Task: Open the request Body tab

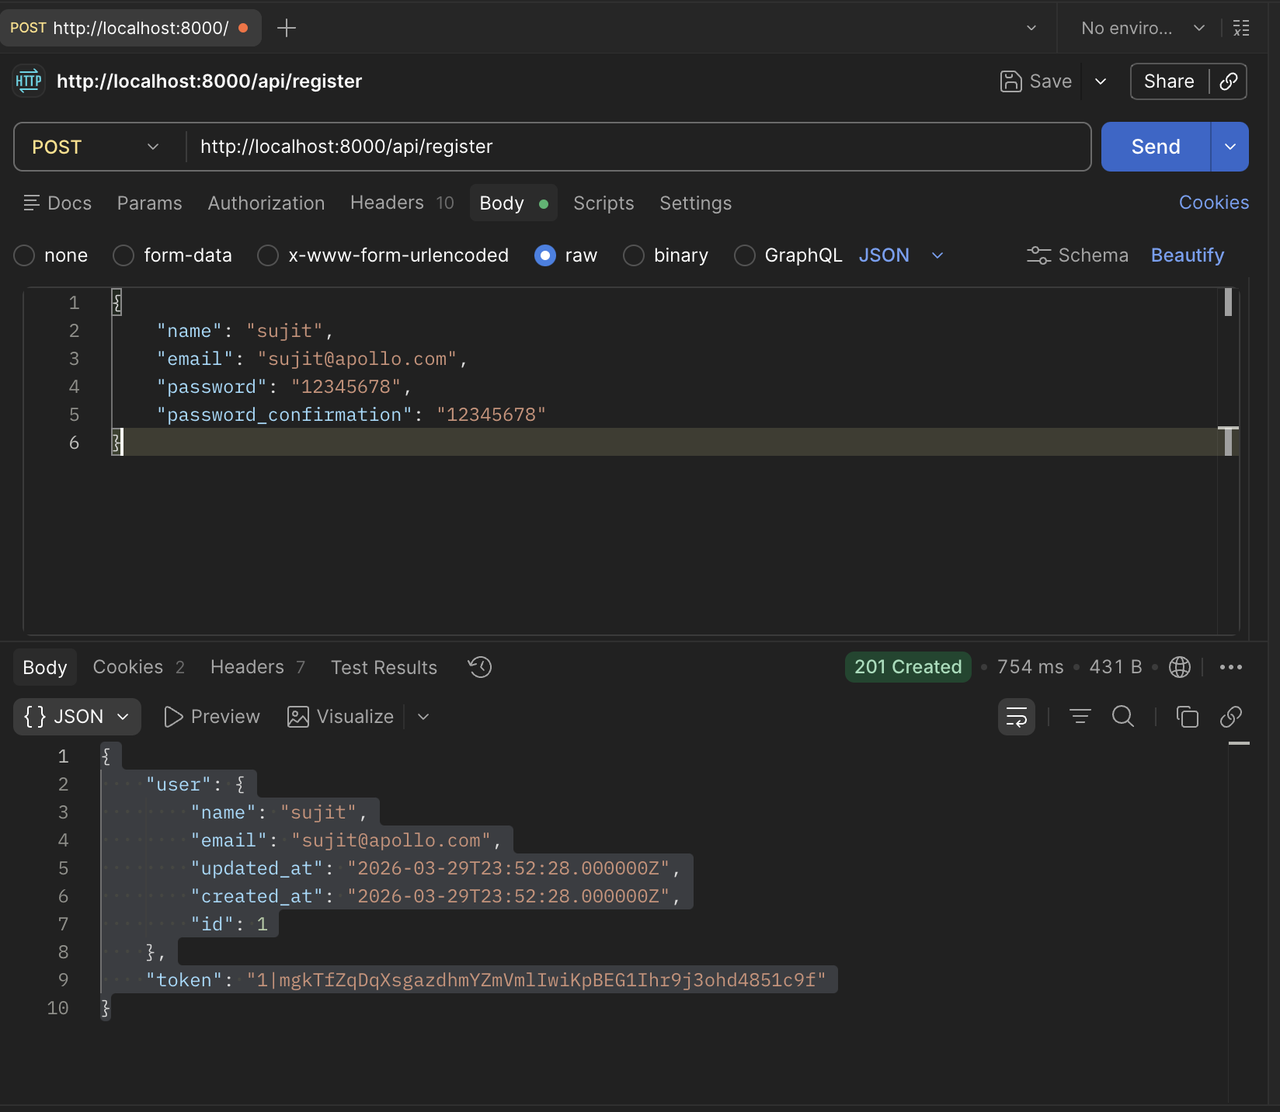Action: click(x=514, y=203)
